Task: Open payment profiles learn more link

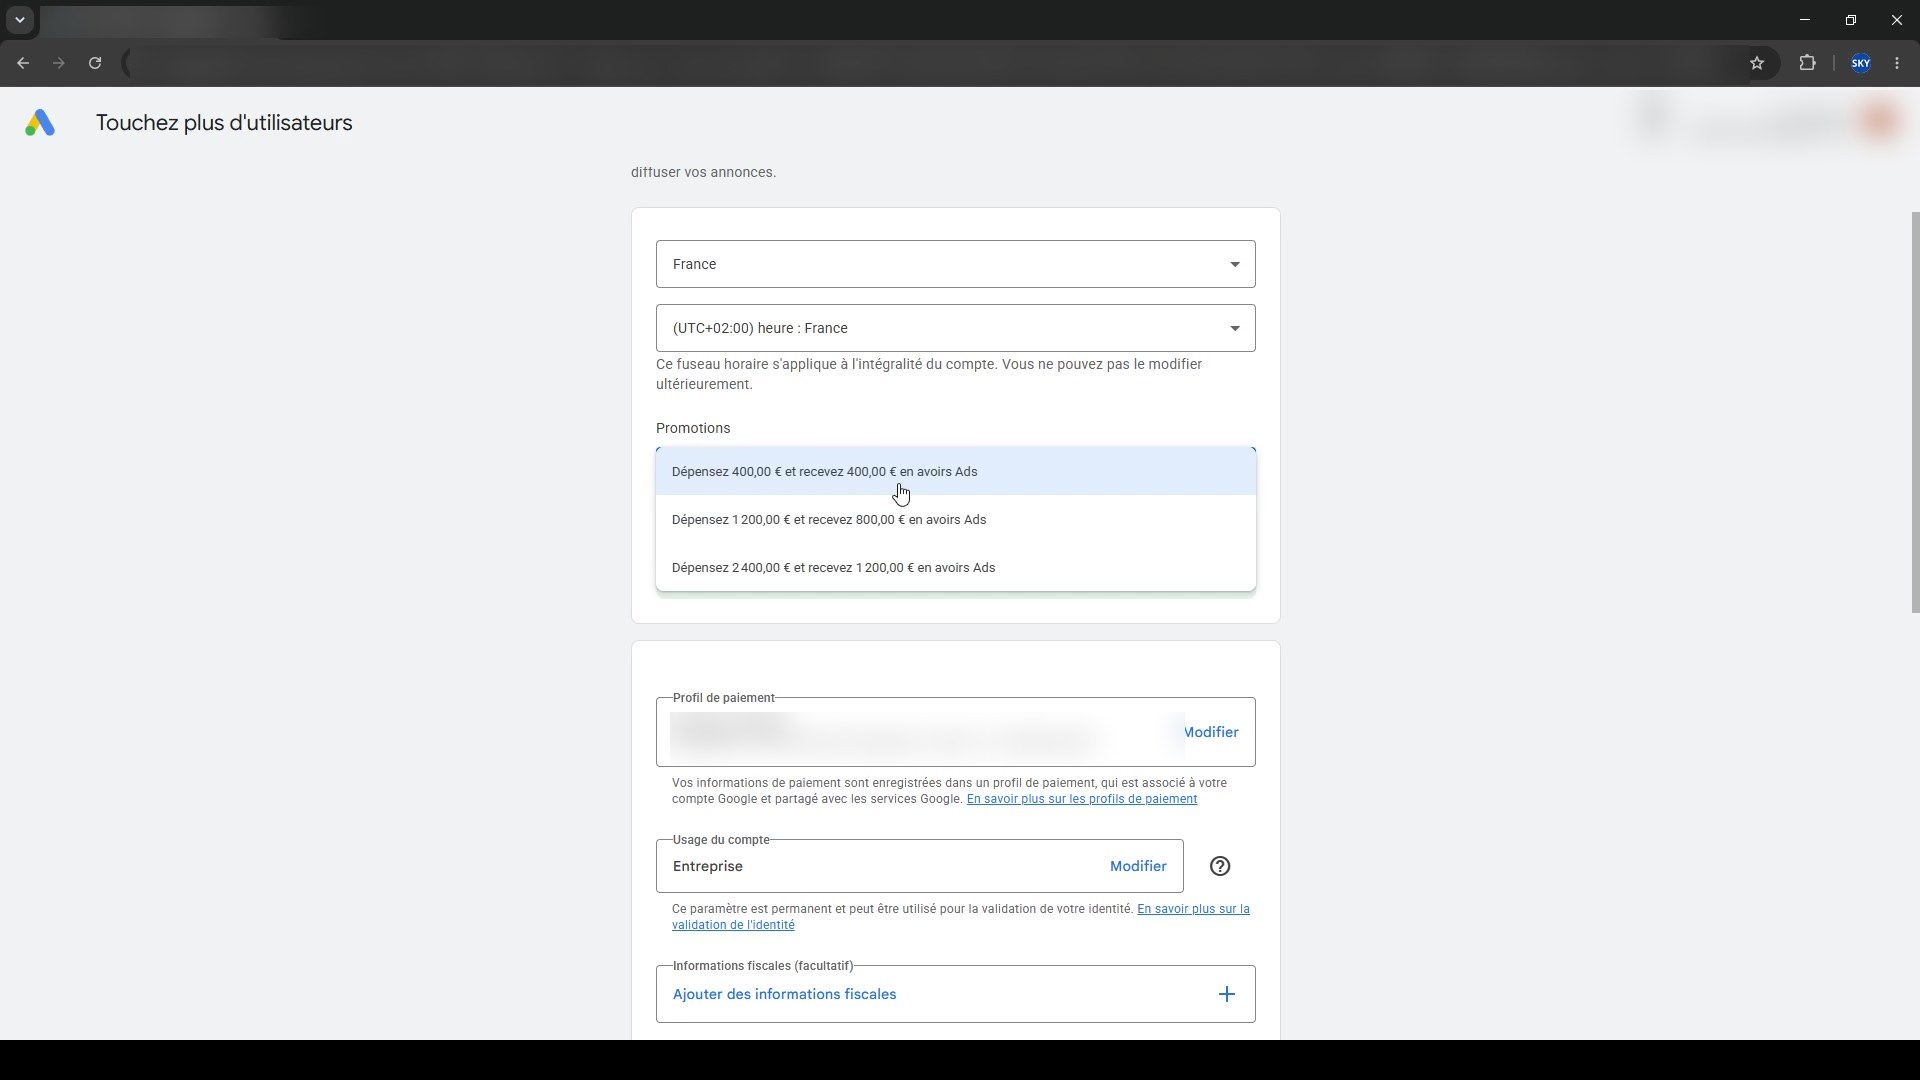Action: click(x=1082, y=799)
